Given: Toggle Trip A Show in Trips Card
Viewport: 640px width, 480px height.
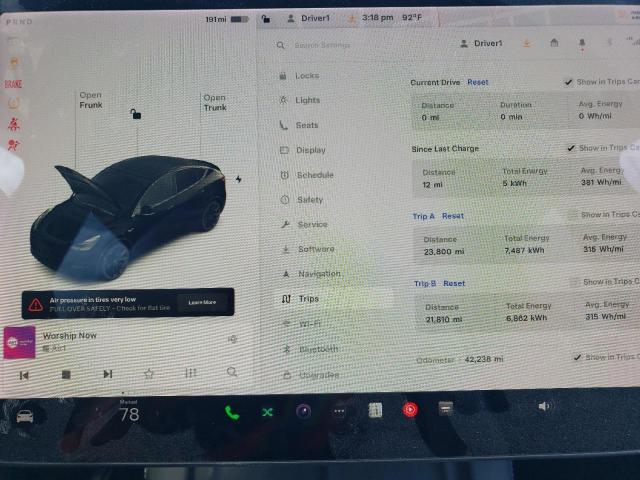Looking at the screenshot, I should tap(573, 215).
